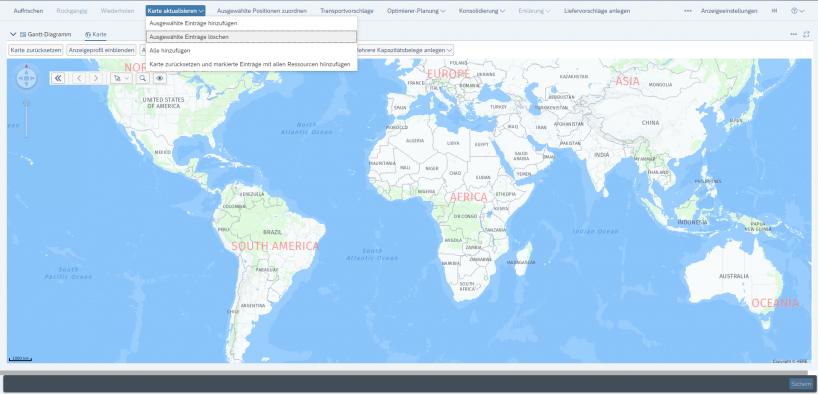Open the help dropdown in the top bar

[797, 11]
